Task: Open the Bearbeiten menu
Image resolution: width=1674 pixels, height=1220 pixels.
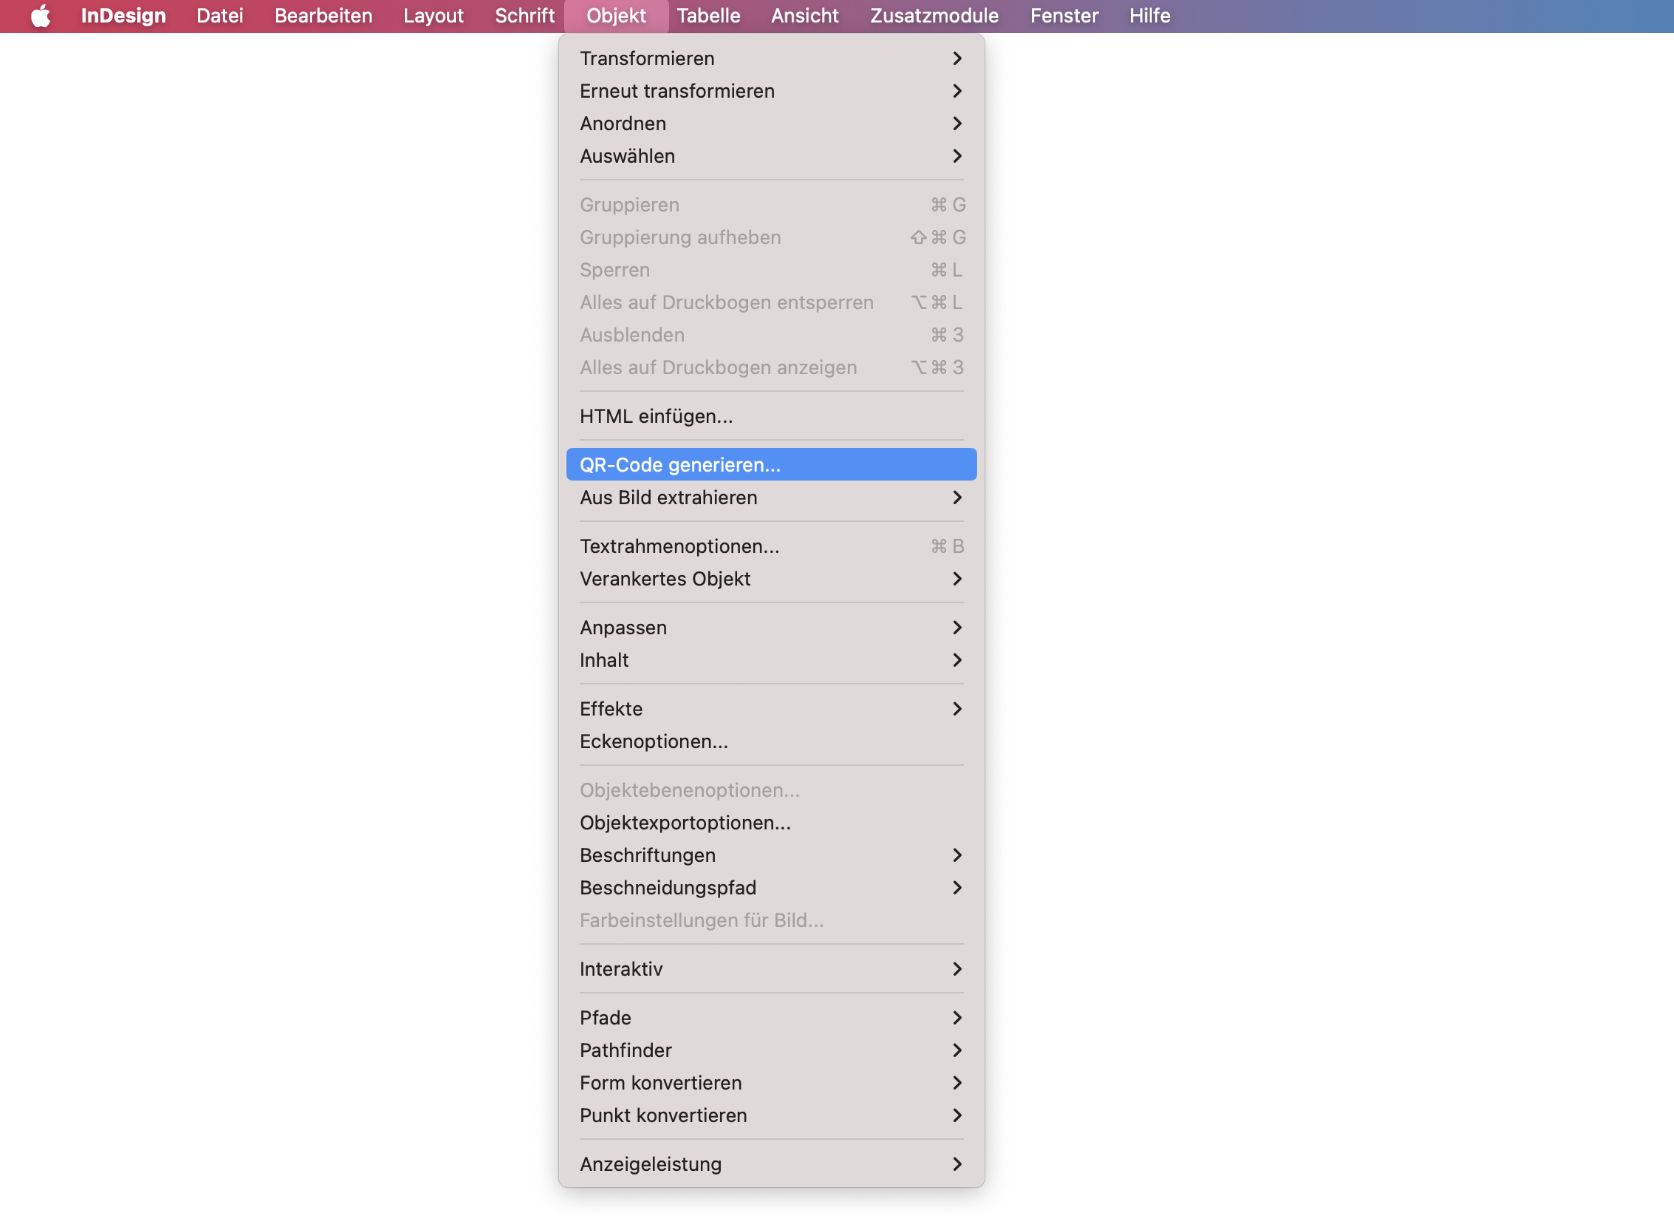Action: point(323,16)
